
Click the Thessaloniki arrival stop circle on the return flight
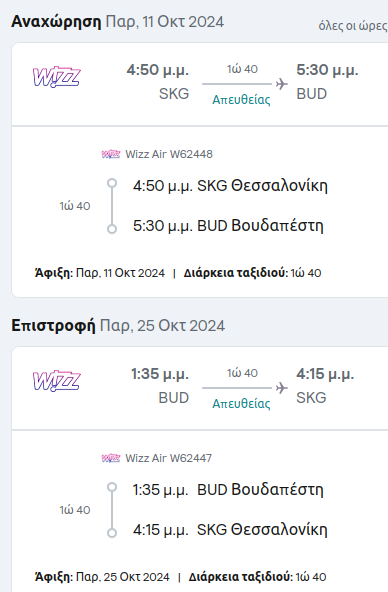[x=112, y=533]
